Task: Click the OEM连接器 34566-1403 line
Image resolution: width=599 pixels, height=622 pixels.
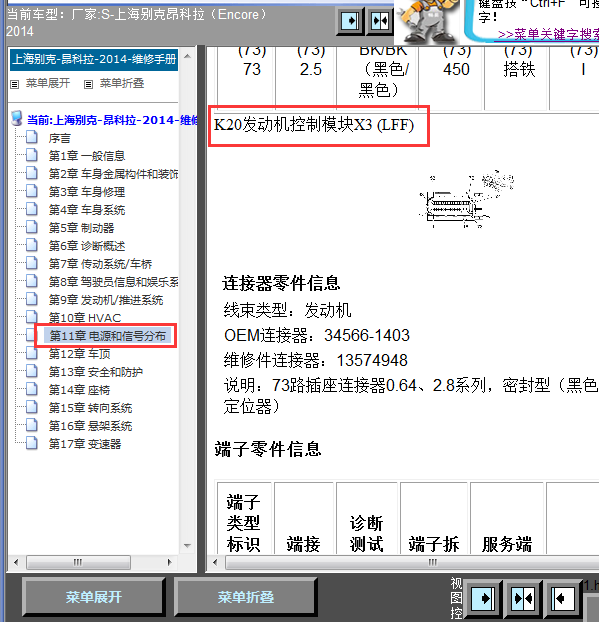Action: coord(317,336)
